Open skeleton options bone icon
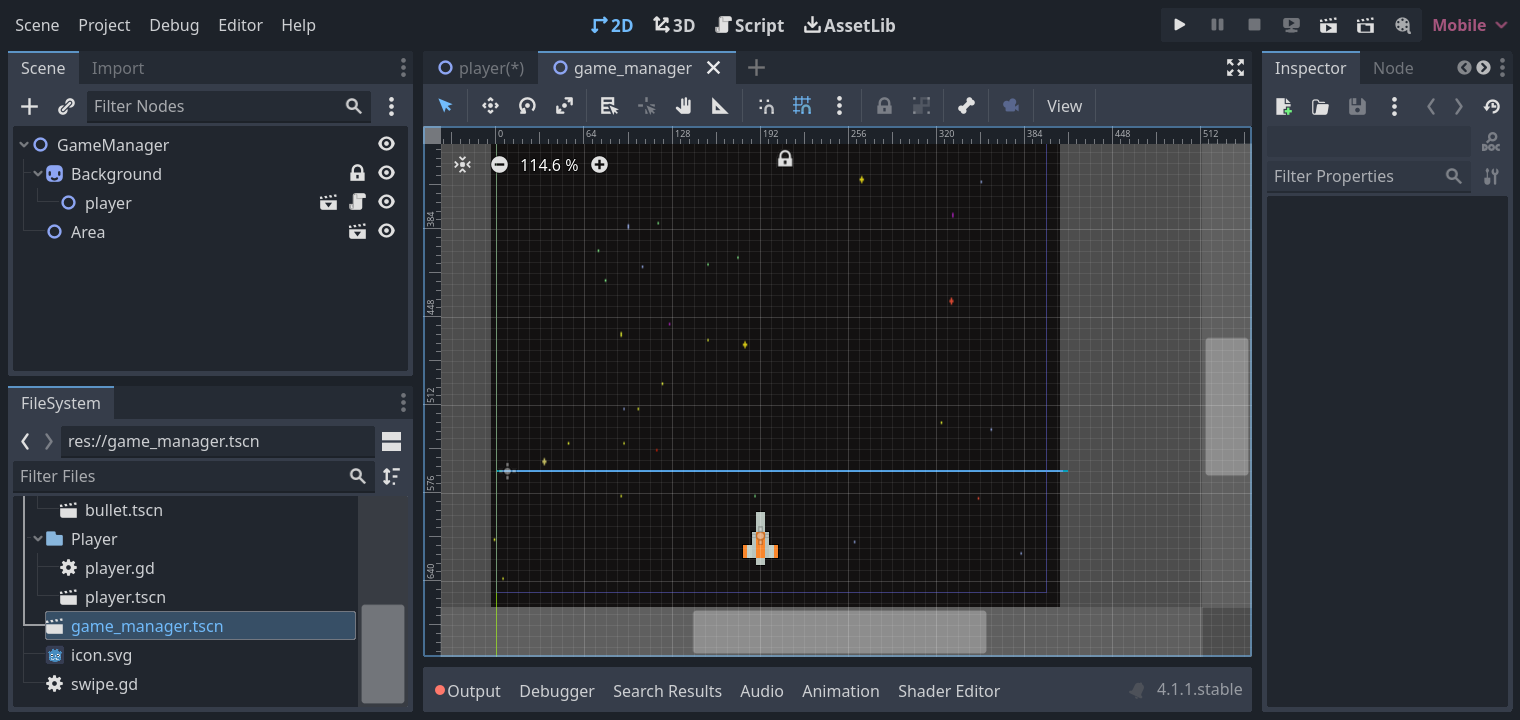The width and height of the screenshot is (1520, 720). pyautogui.click(x=966, y=106)
